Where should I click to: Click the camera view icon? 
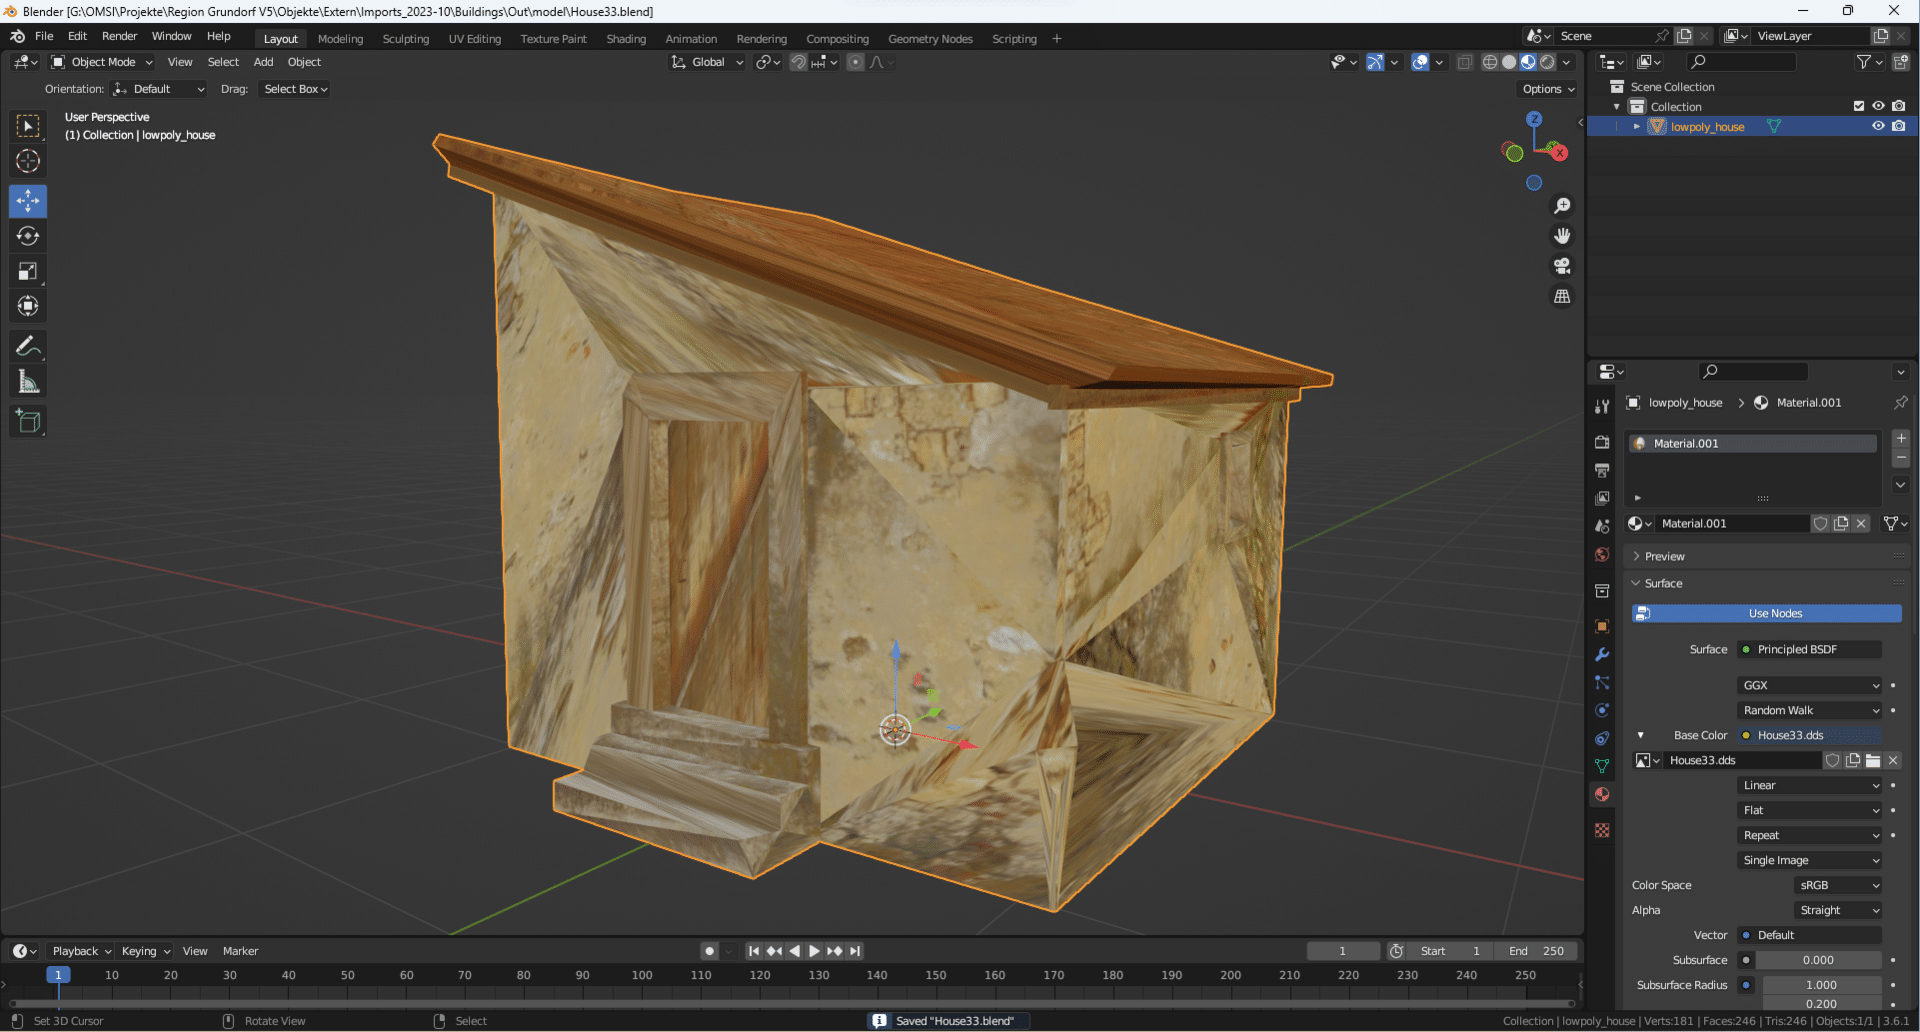pyautogui.click(x=1561, y=266)
